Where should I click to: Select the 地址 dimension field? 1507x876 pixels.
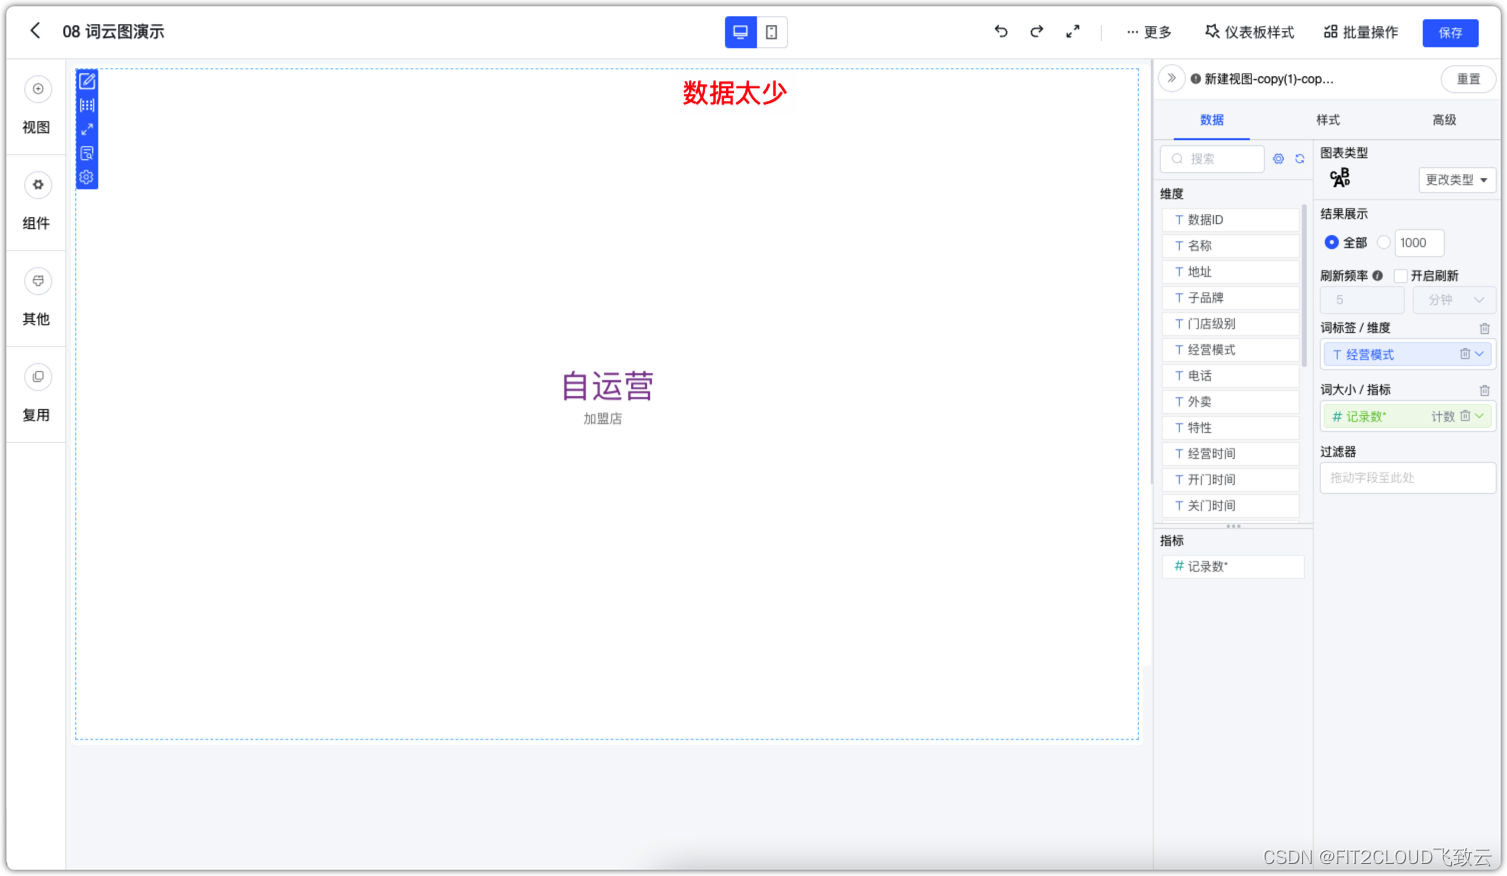point(1231,272)
